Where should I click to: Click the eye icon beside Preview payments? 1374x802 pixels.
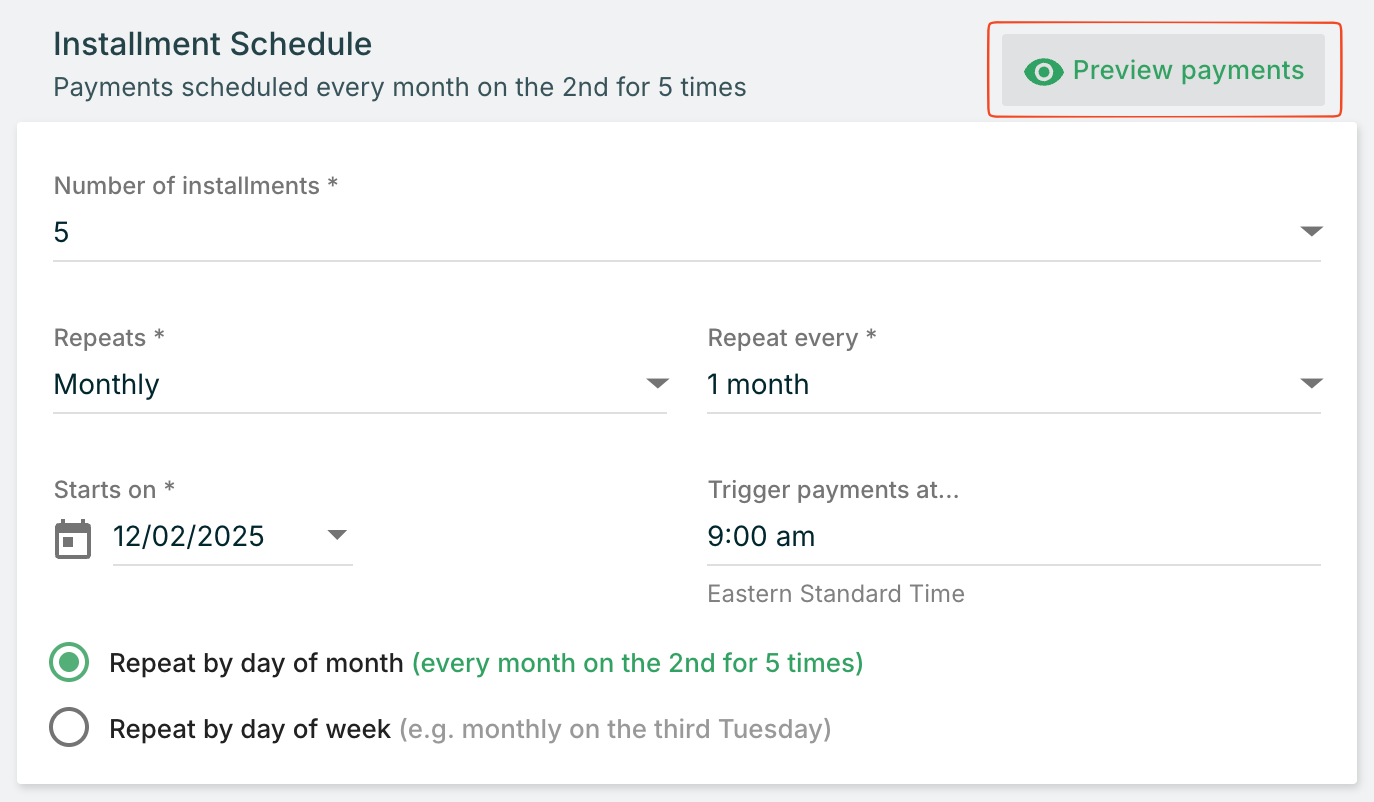(x=1043, y=71)
